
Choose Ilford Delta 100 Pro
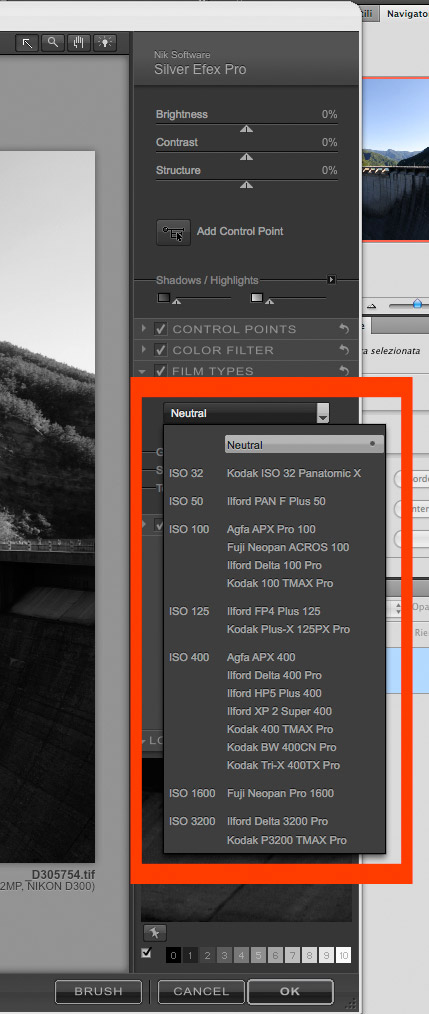pyautogui.click(x=274, y=565)
